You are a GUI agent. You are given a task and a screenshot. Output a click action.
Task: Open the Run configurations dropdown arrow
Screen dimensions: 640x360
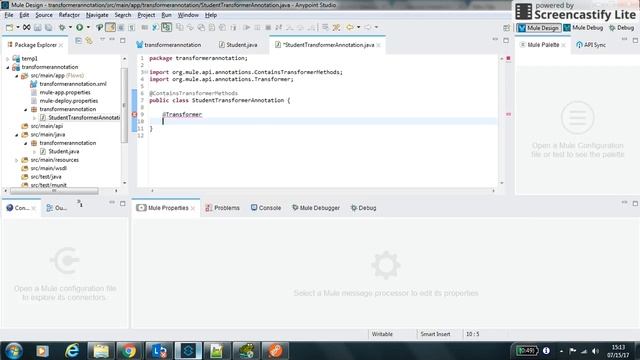tap(88, 27)
